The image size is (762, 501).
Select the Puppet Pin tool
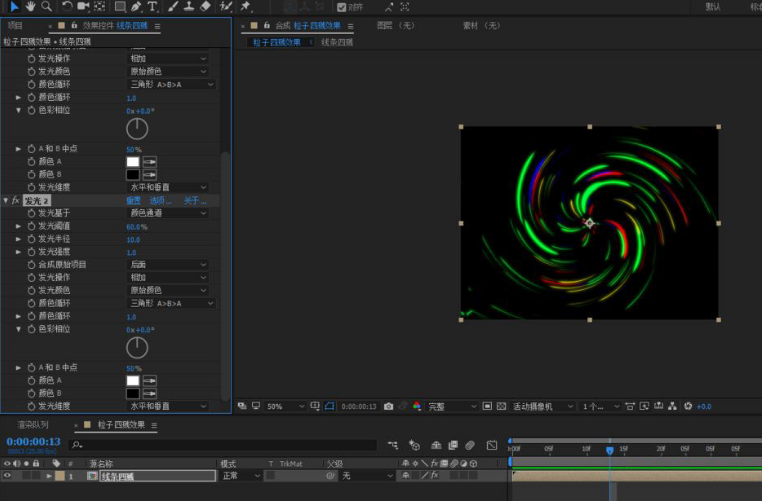[x=245, y=6]
